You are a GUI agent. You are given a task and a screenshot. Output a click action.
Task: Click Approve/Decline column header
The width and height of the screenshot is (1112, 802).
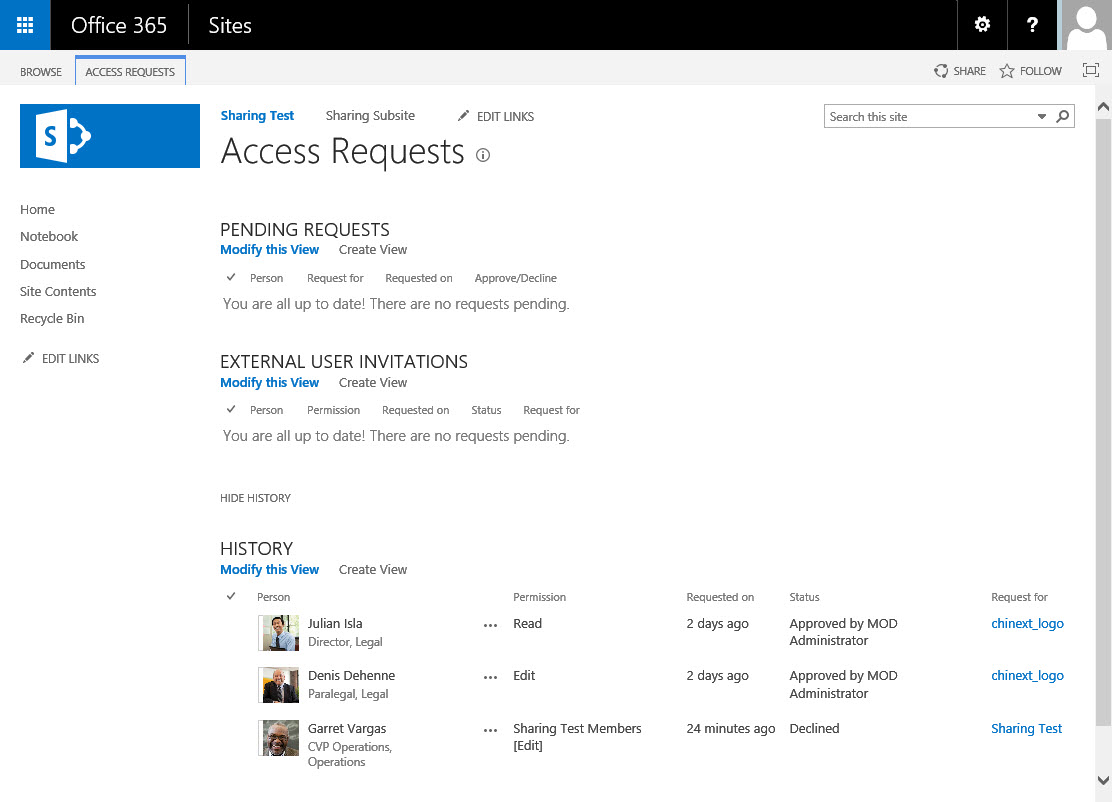point(516,278)
